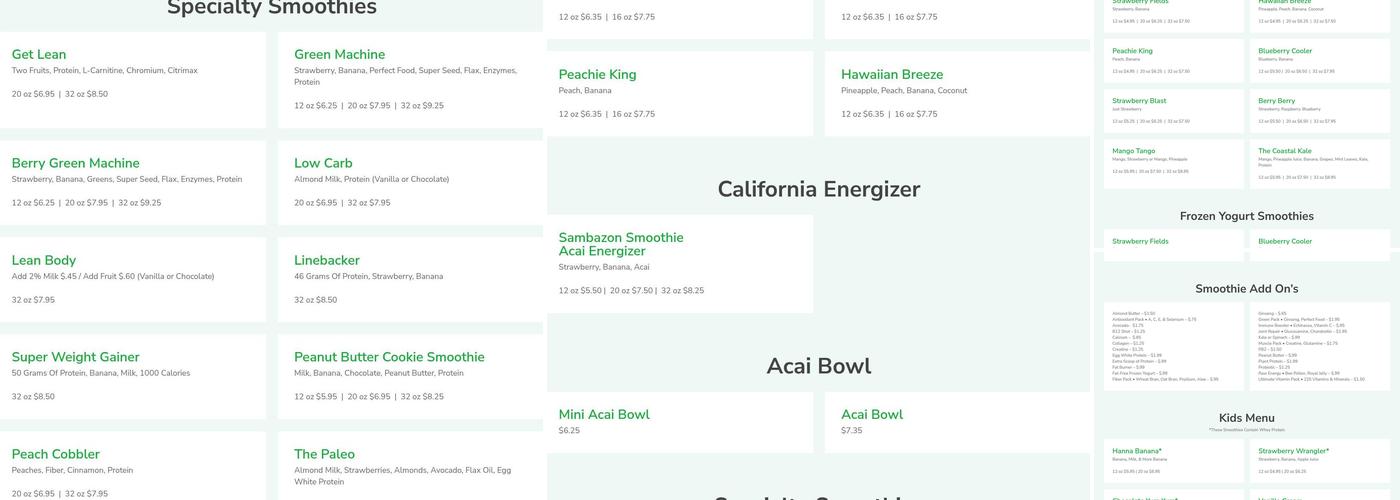This screenshot has width=1400, height=500.
Task: Click the Low Carb smoothie title
Action: [x=323, y=163]
